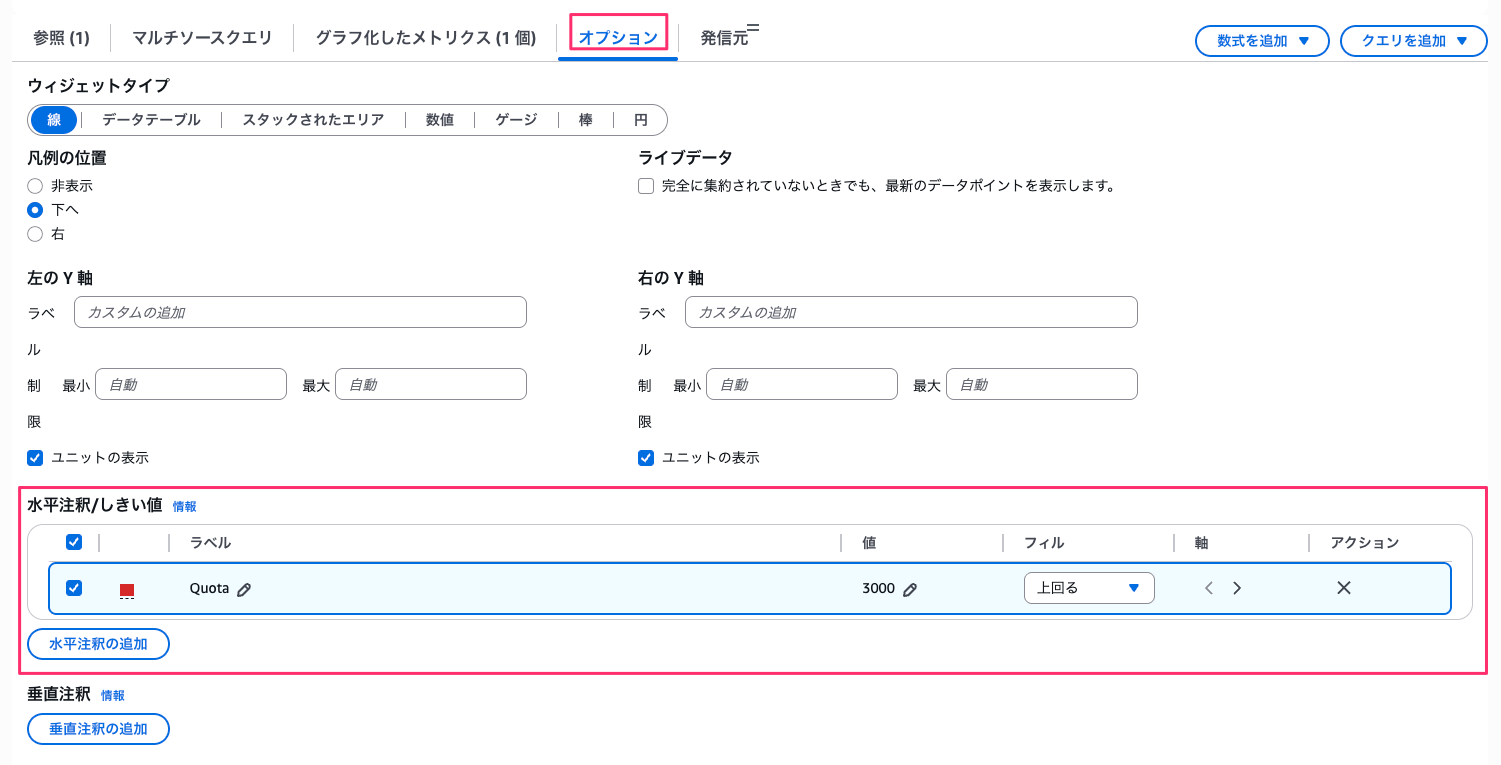The width and height of the screenshot is (1501, 765).
Task: Enable the ライブデータ checkbox
Action: pyautogui.click(x=645, y=185)
